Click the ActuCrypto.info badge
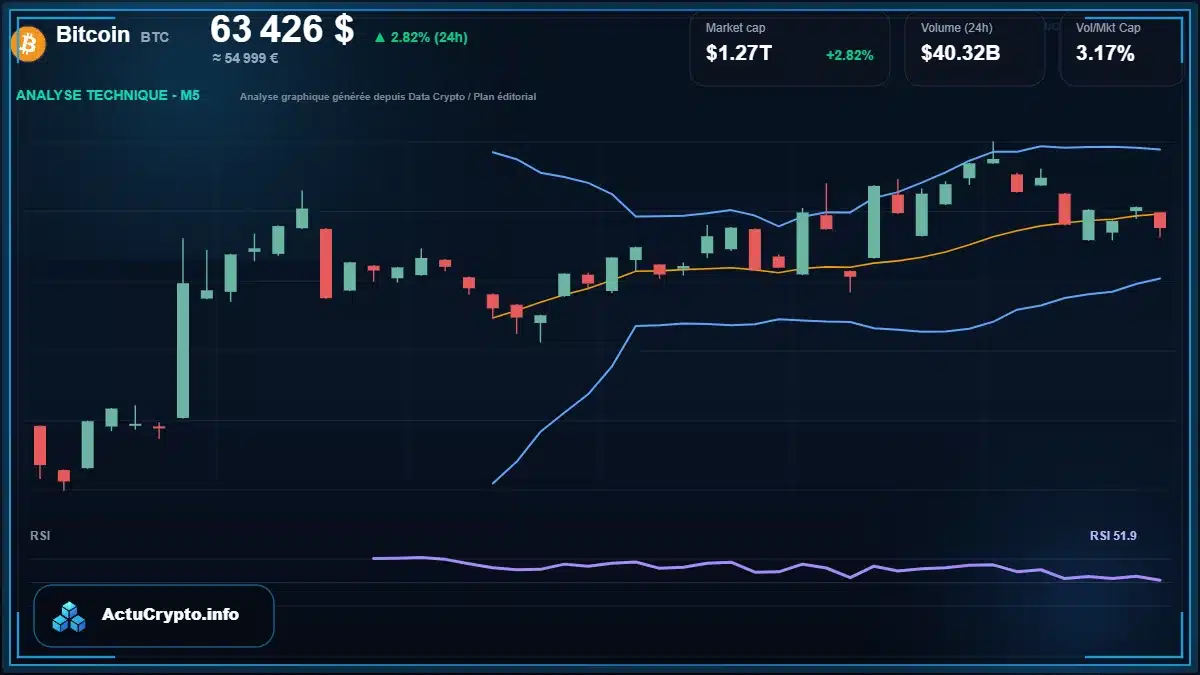1200x675 pixels. pos(154,615)
